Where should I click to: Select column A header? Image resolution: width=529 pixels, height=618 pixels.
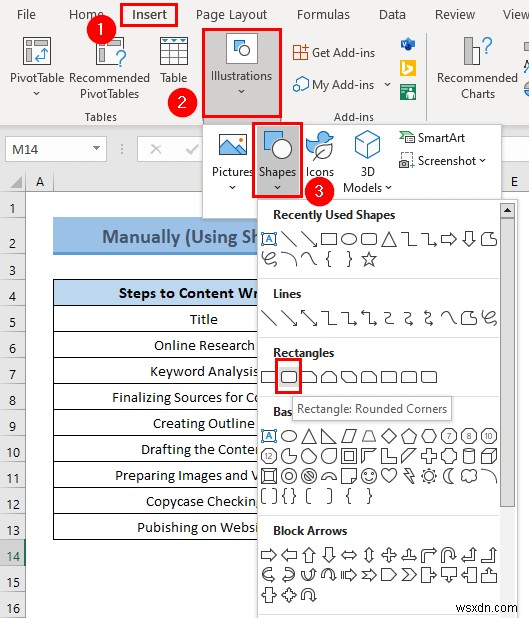coord(40,182)
